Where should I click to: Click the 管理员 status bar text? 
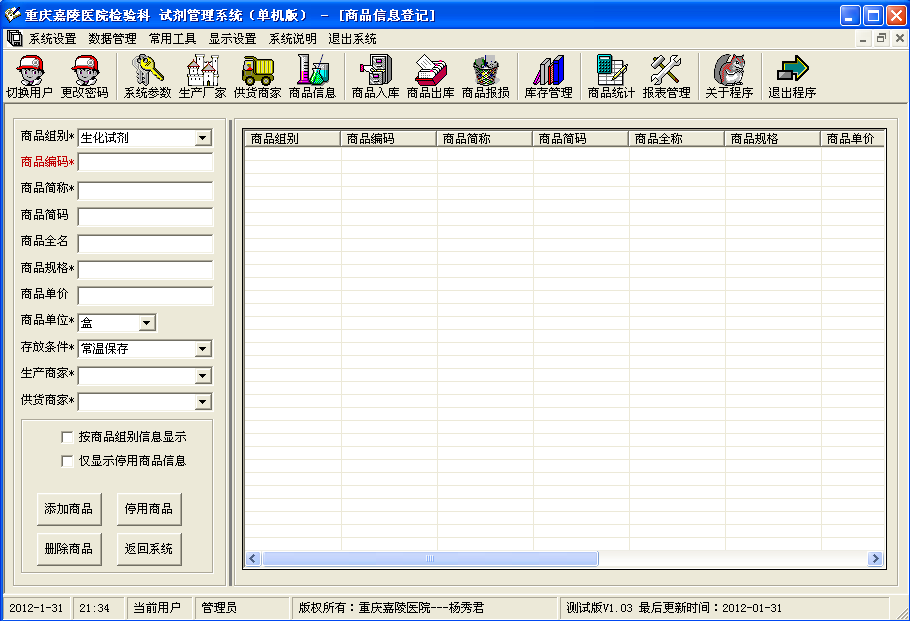[219, 608]
